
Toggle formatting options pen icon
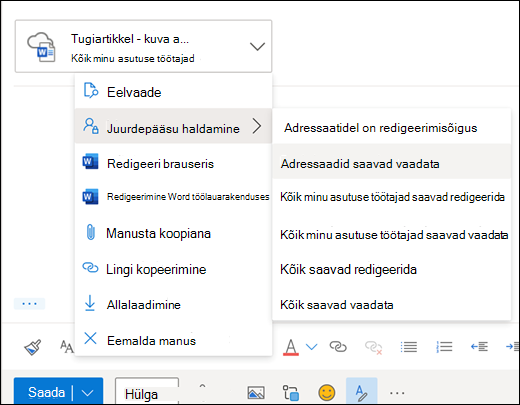coord(362,392)
